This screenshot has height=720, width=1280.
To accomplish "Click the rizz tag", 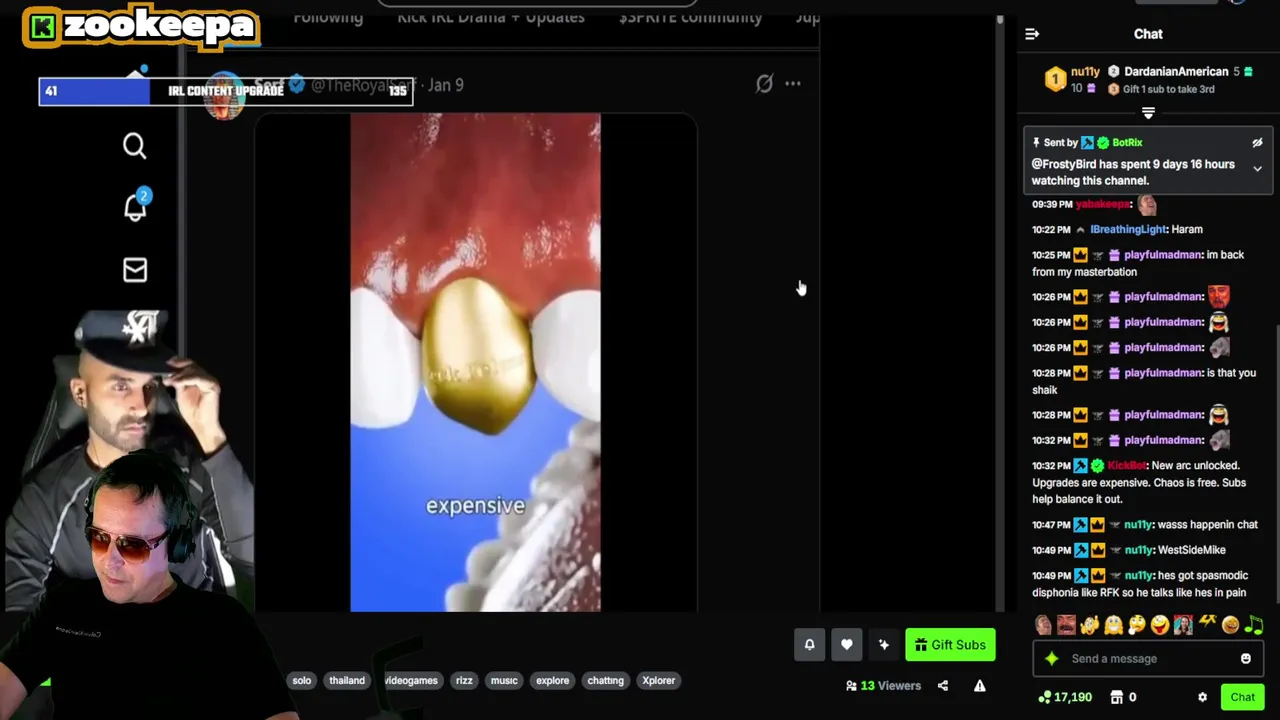I will pos(464,681).
